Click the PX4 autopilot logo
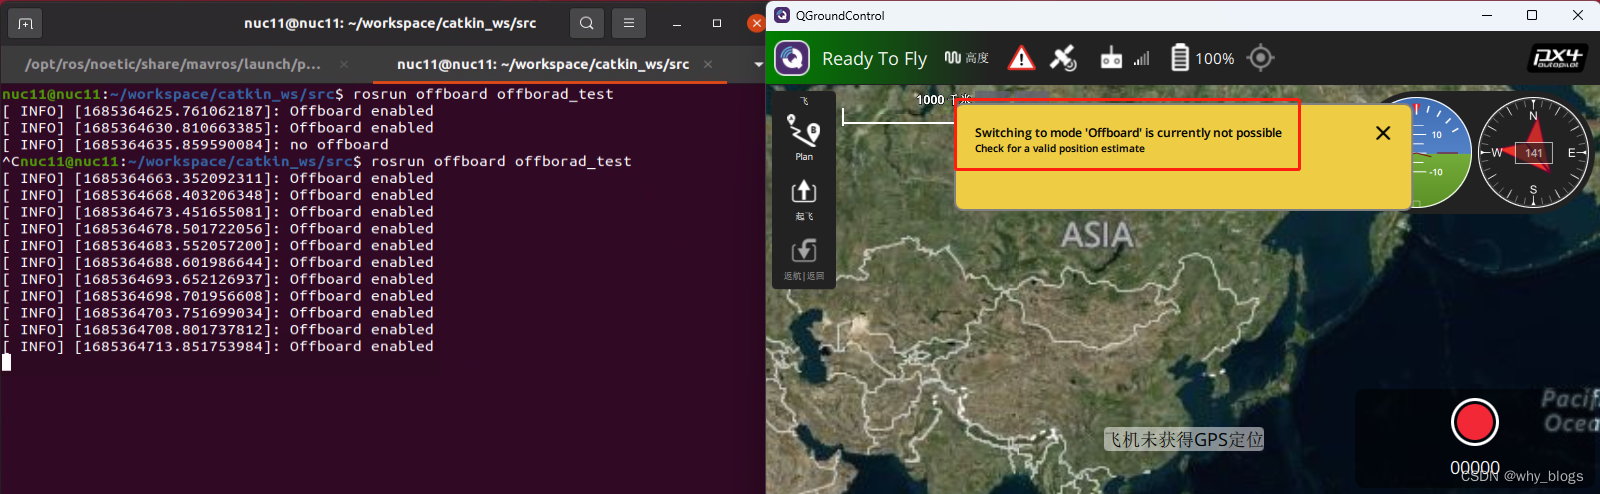The height and width of the screenshot is (494, 1600). coord(1559,58)
